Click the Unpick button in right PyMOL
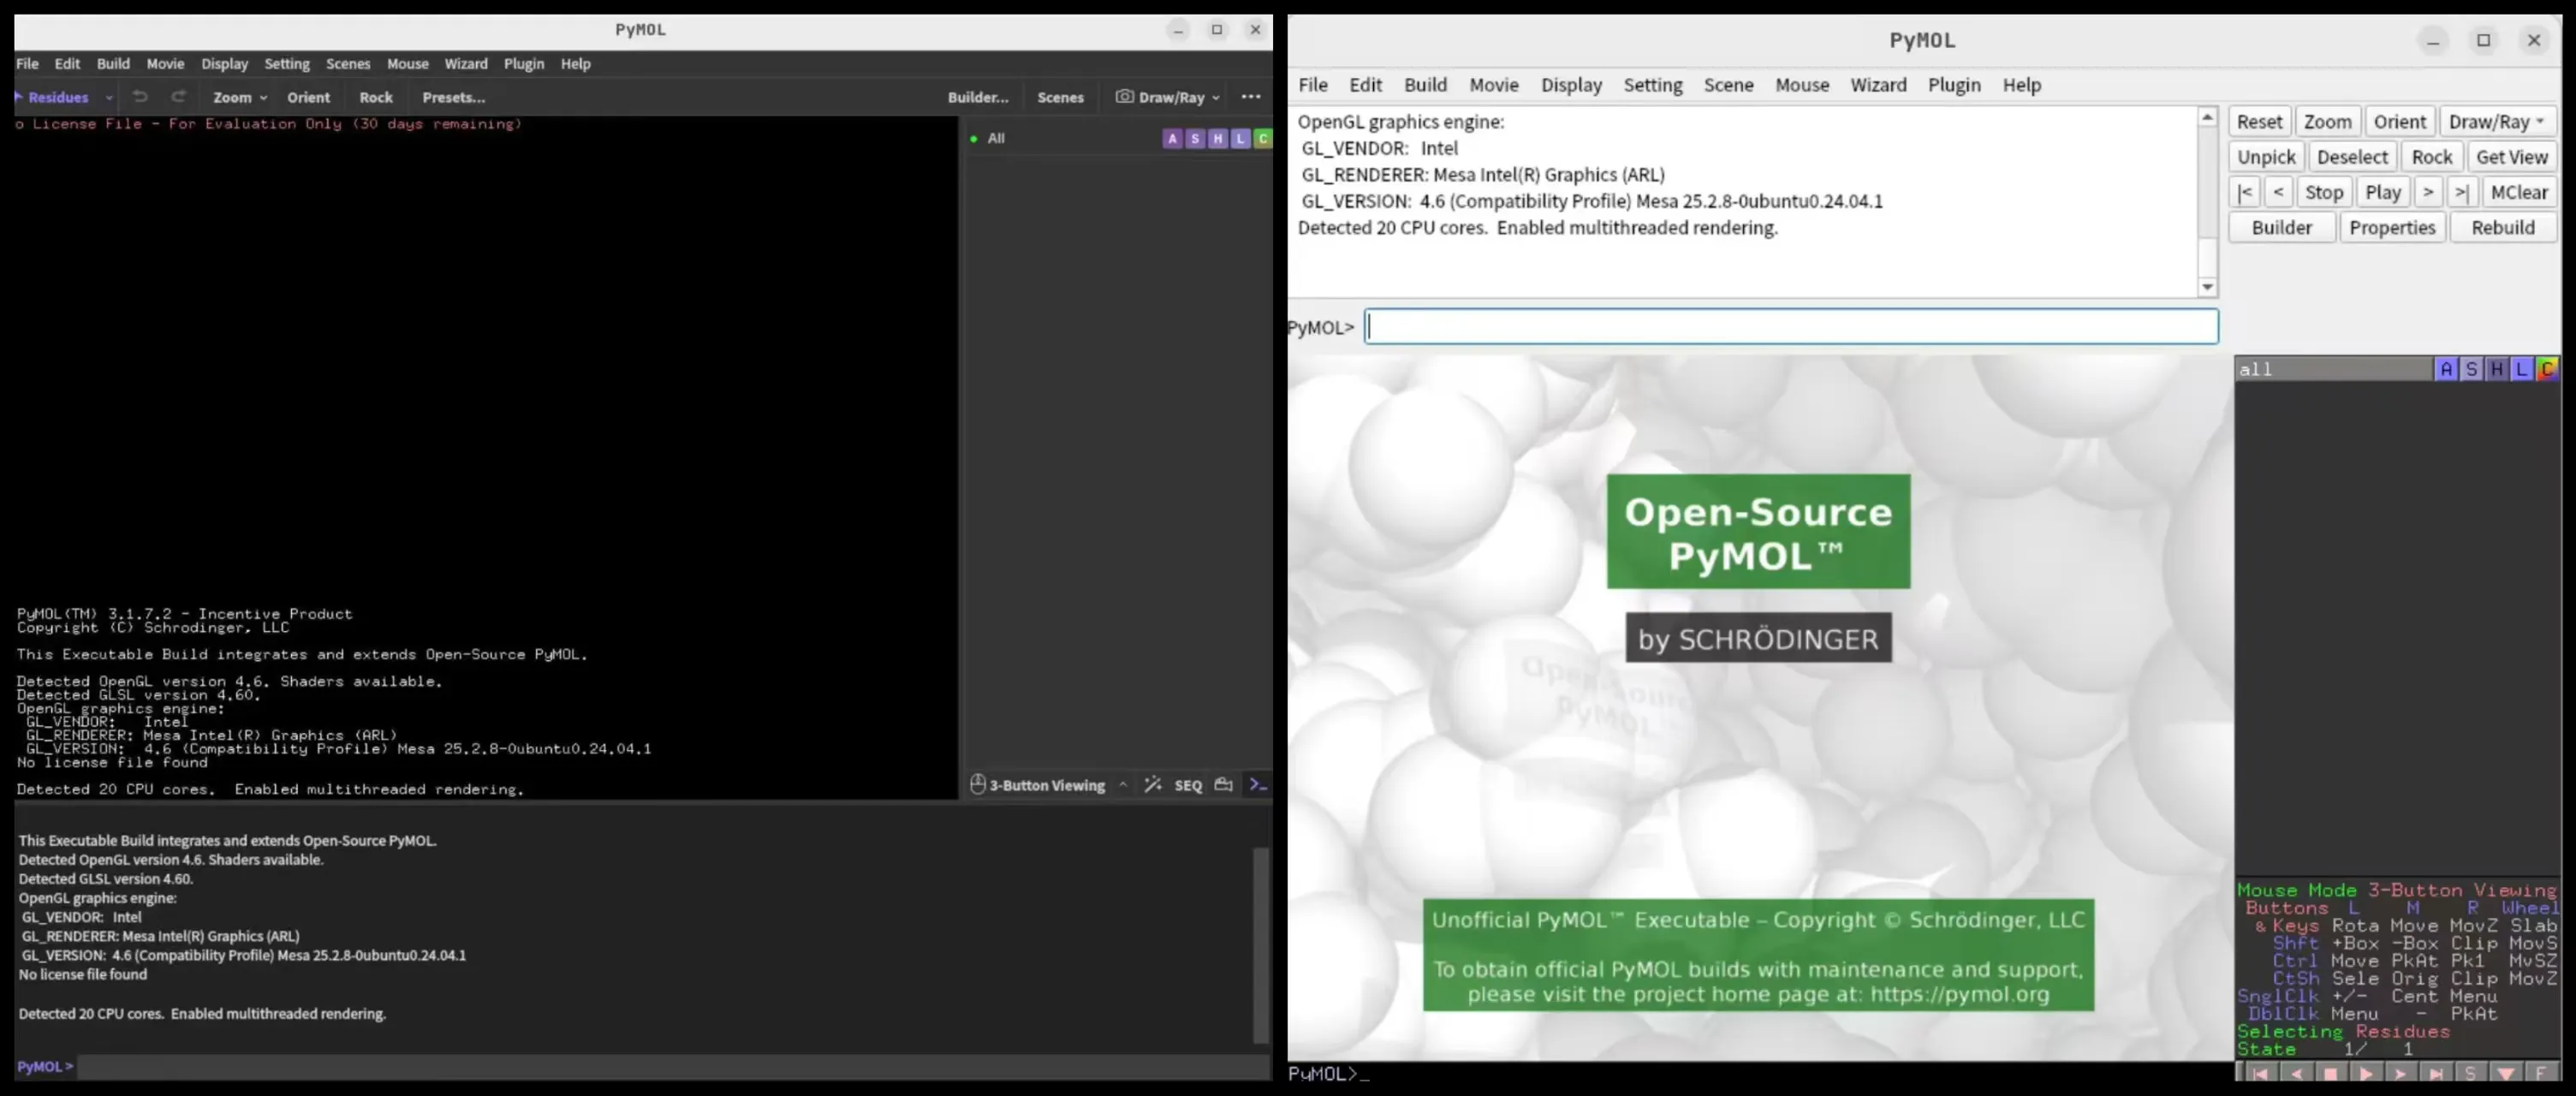 (x=2266, y=157)
